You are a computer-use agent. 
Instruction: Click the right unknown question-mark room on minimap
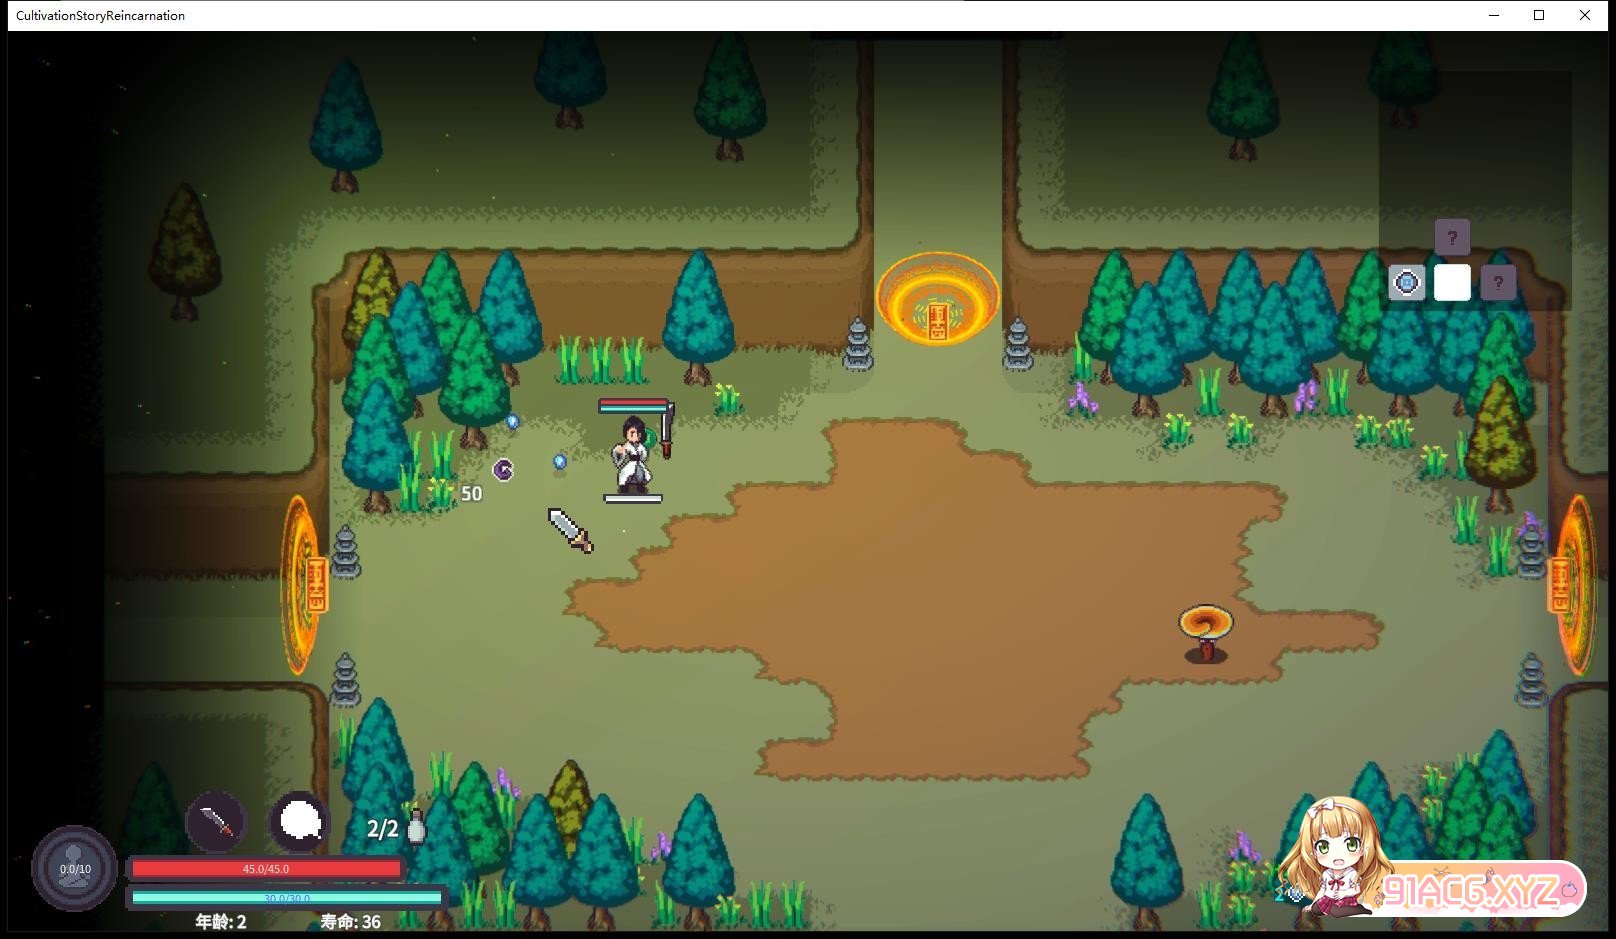(1497, 283)
